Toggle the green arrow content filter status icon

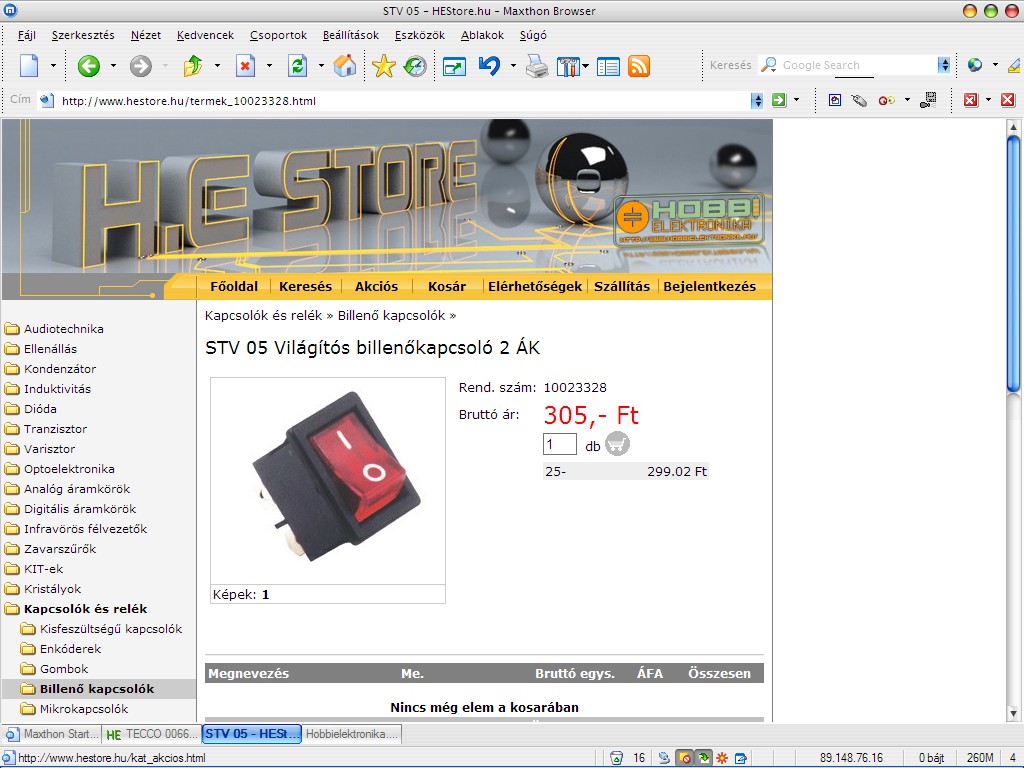tap(703, 758)
